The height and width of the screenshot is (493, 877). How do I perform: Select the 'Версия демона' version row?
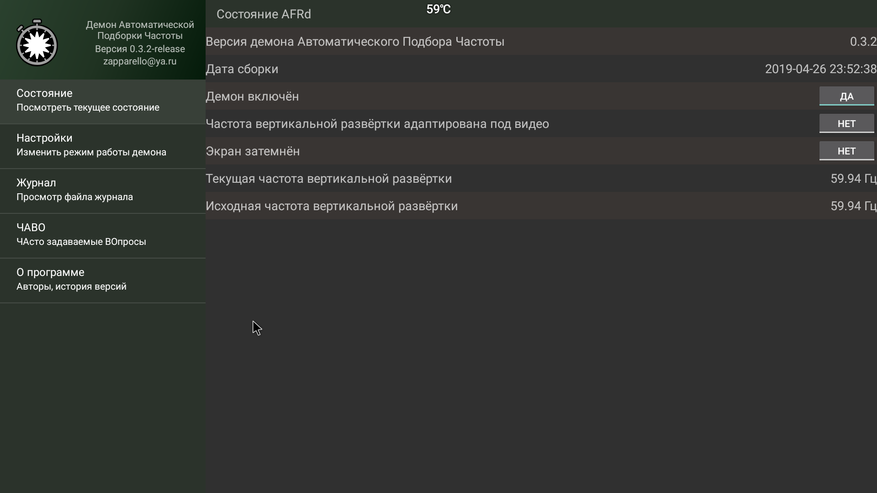[x=541, y=41]
